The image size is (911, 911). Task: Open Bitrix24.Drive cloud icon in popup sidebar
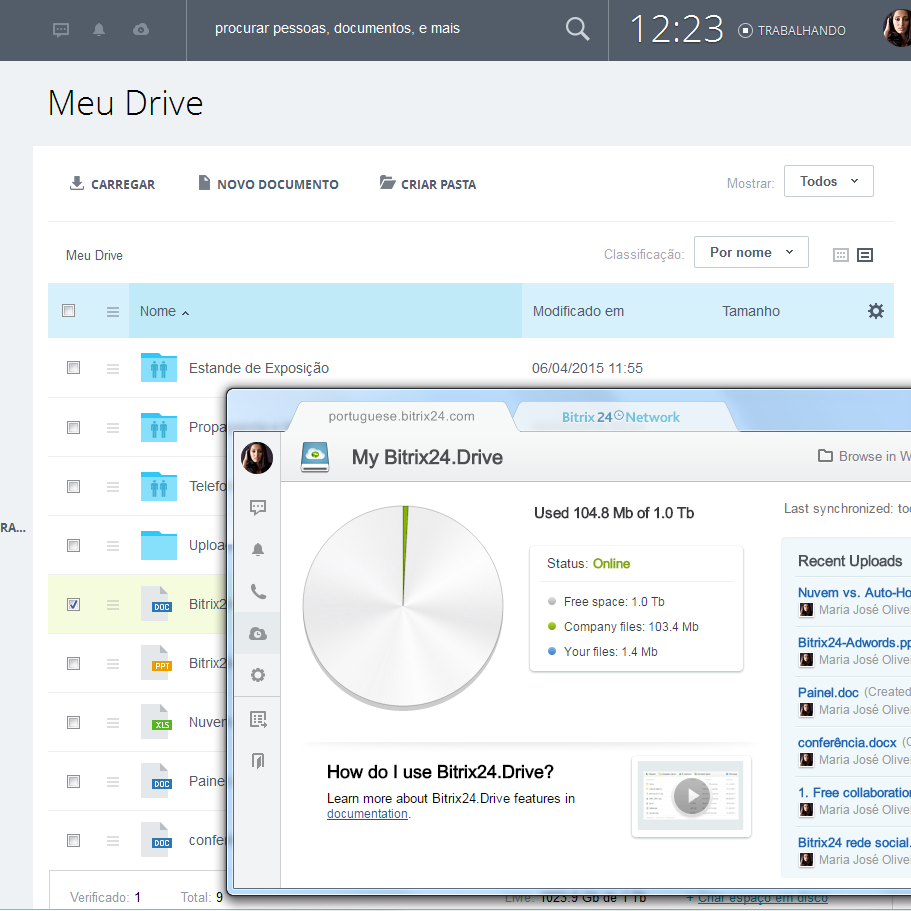[257, 633]
